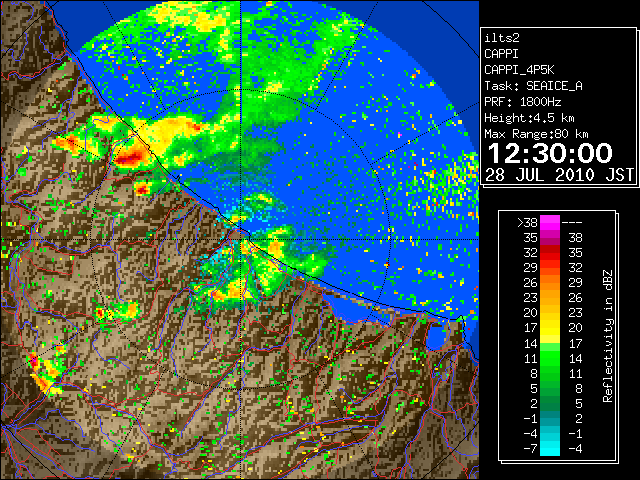Click the magenta >38 dBZ swatch
Viewport: 640px width, 480px height.
550,222
